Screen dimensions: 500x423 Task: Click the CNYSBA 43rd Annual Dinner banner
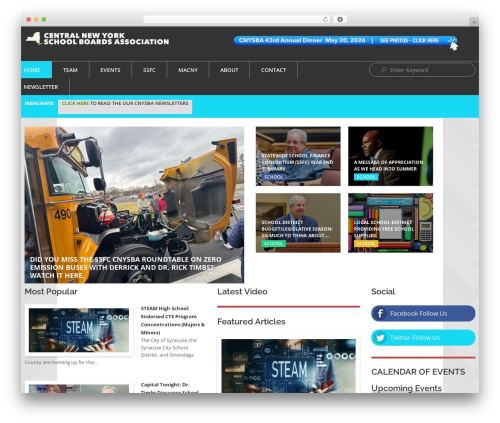[x=345, y=40]
